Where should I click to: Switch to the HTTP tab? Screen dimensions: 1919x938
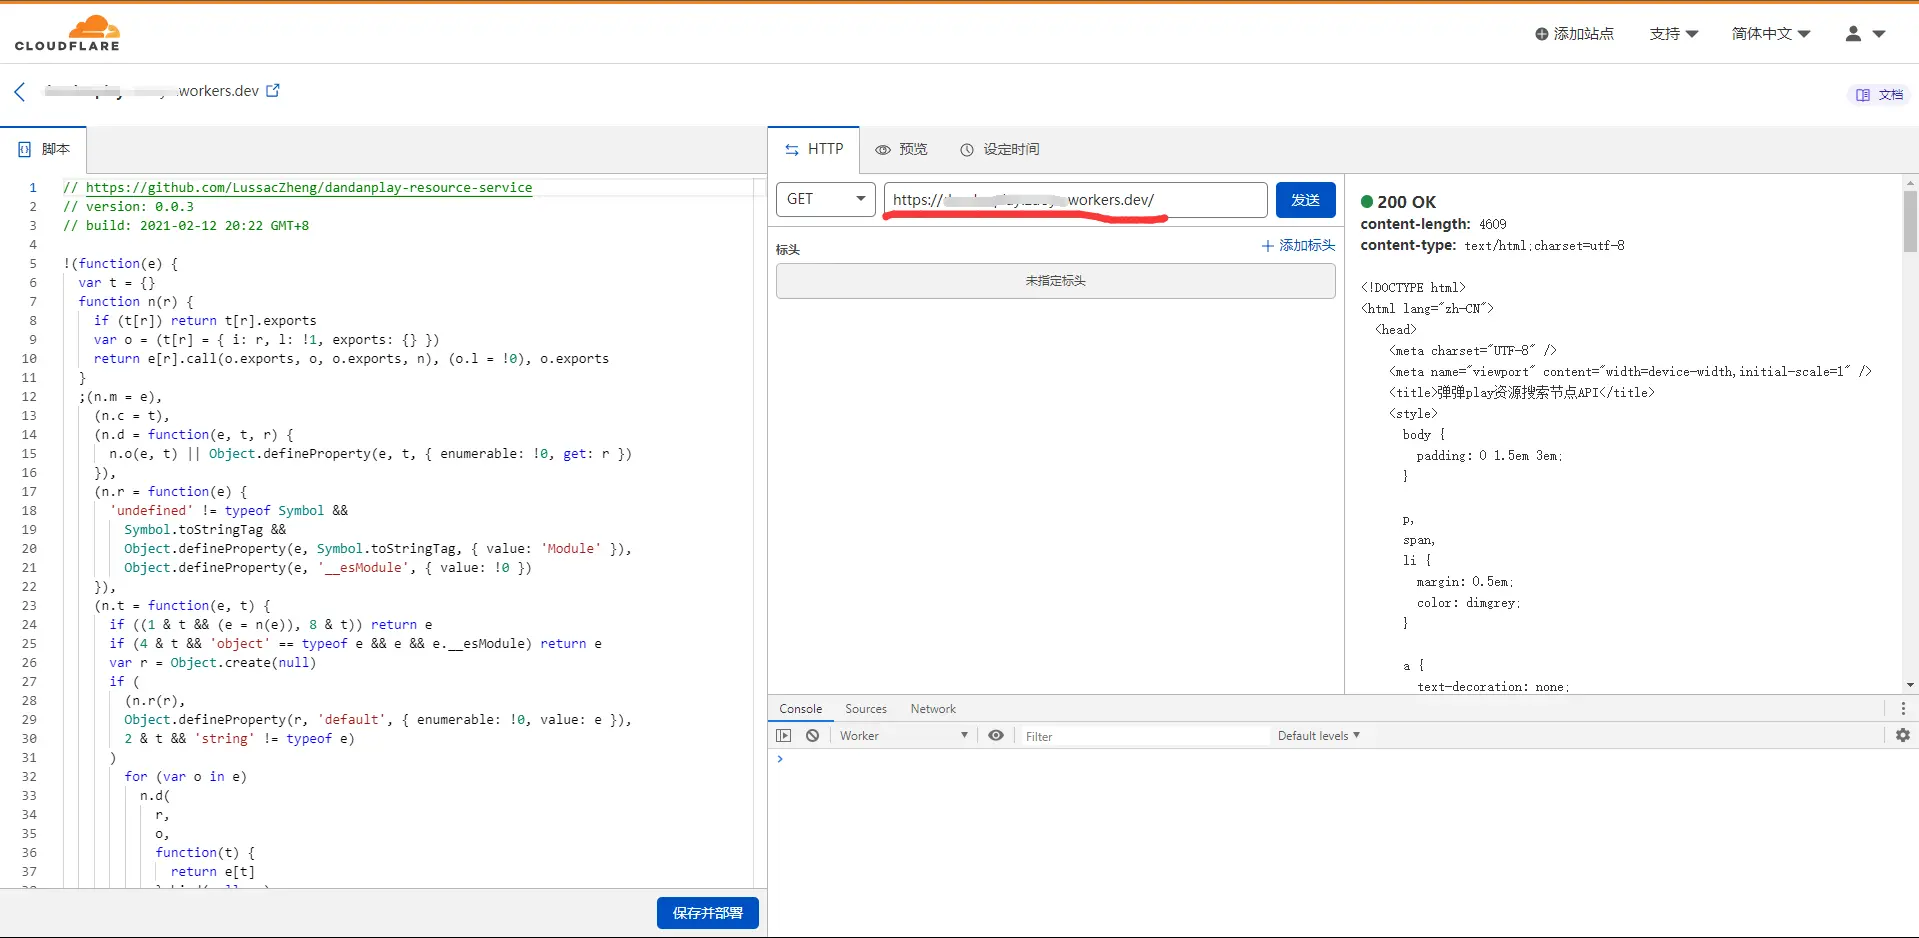click(814, 149)
